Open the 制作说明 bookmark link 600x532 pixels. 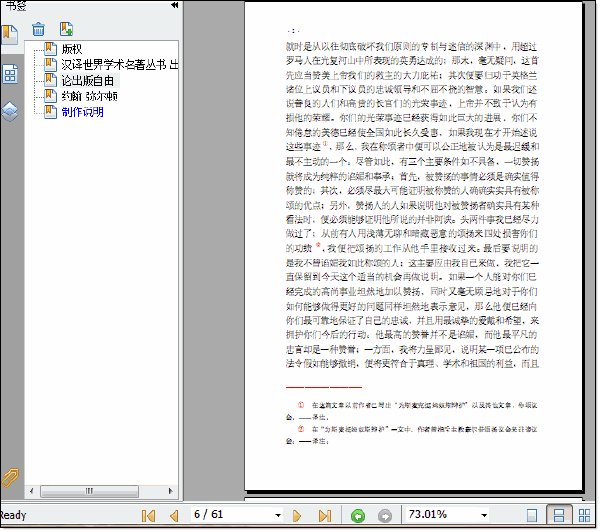click(83, 112)
